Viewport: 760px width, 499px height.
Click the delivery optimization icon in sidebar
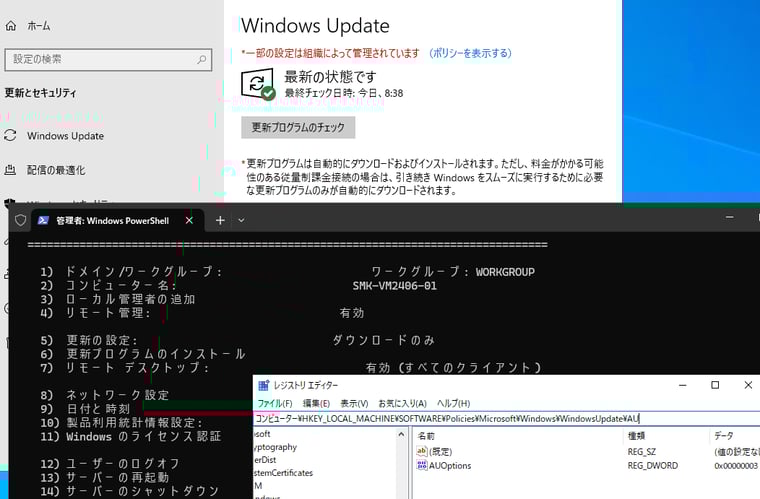point(10,170)
